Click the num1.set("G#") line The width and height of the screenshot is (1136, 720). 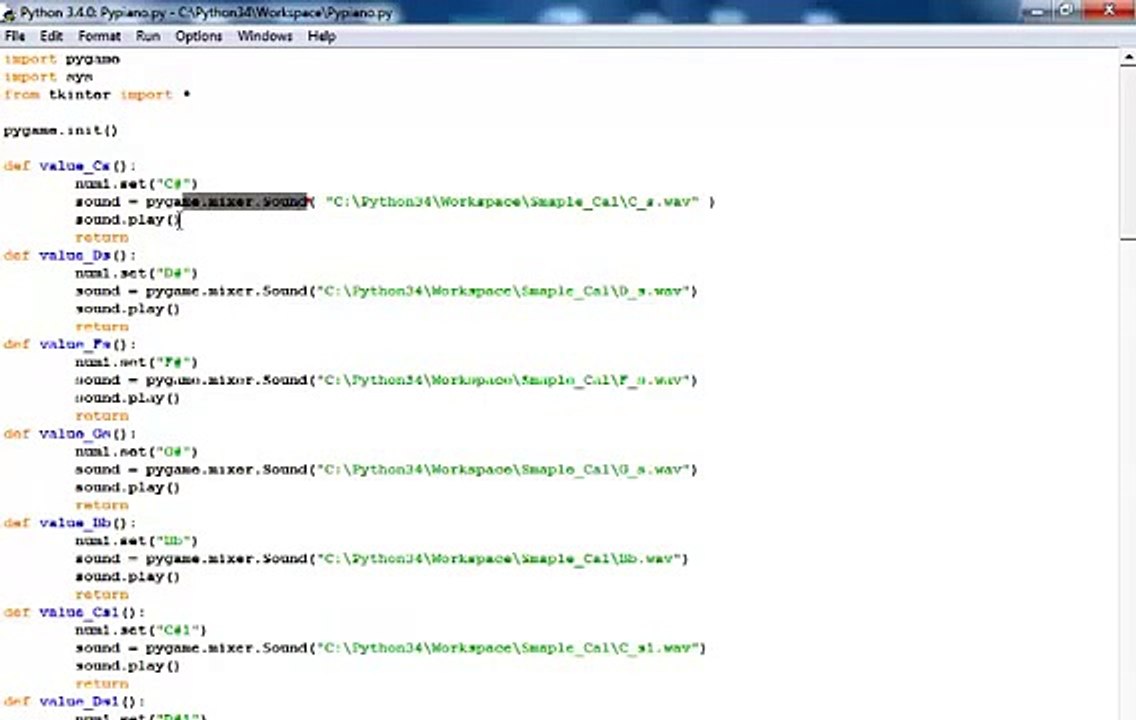pyautogui.click(x=136, y=451)
